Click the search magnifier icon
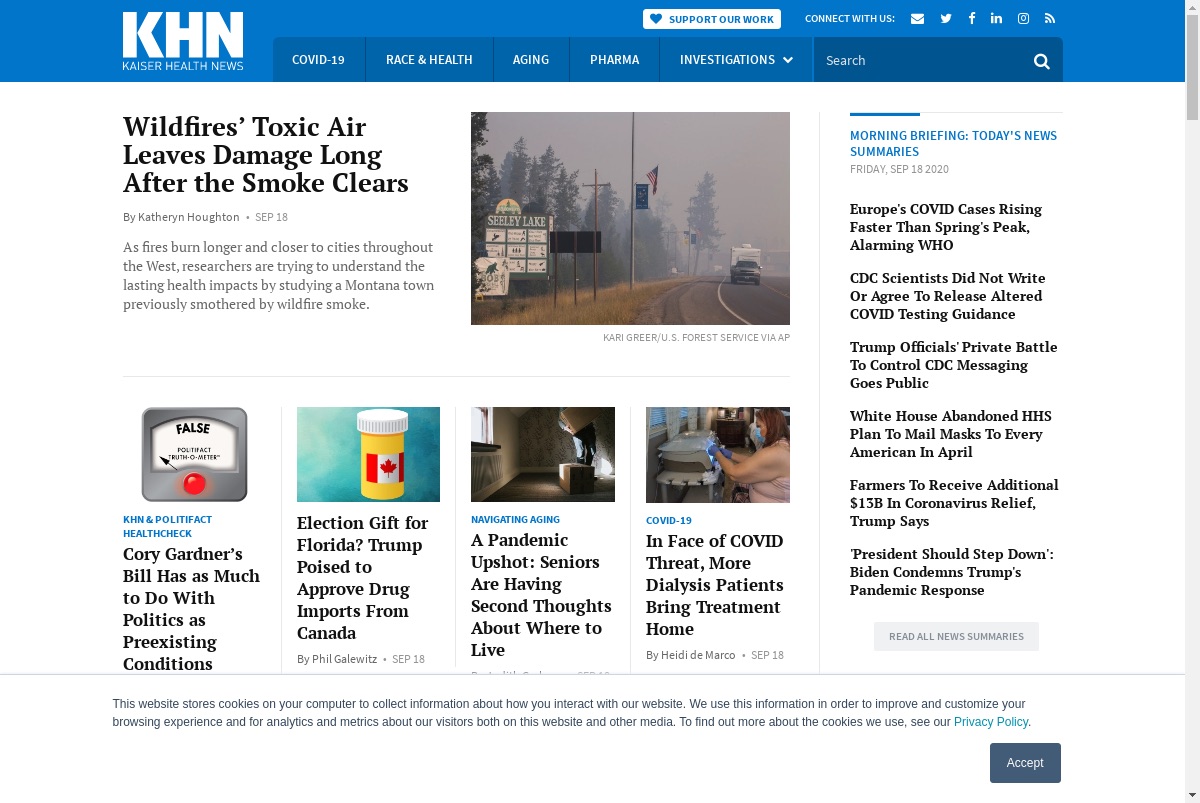 pyautogui.click(x=1042, y=61)
